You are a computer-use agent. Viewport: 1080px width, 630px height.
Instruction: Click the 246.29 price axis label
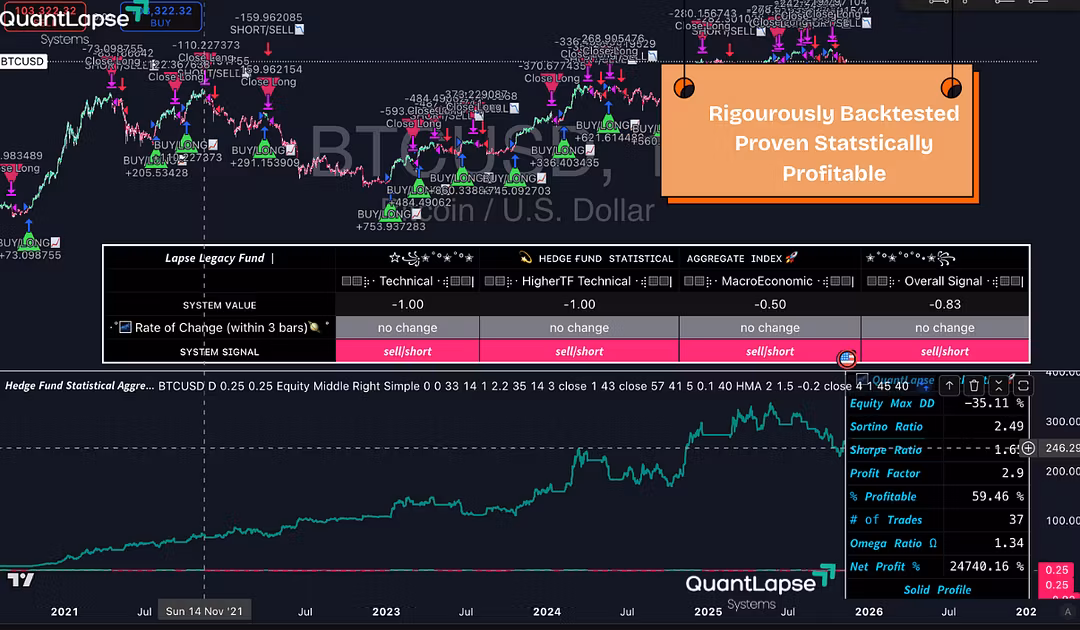point(1059,449)
